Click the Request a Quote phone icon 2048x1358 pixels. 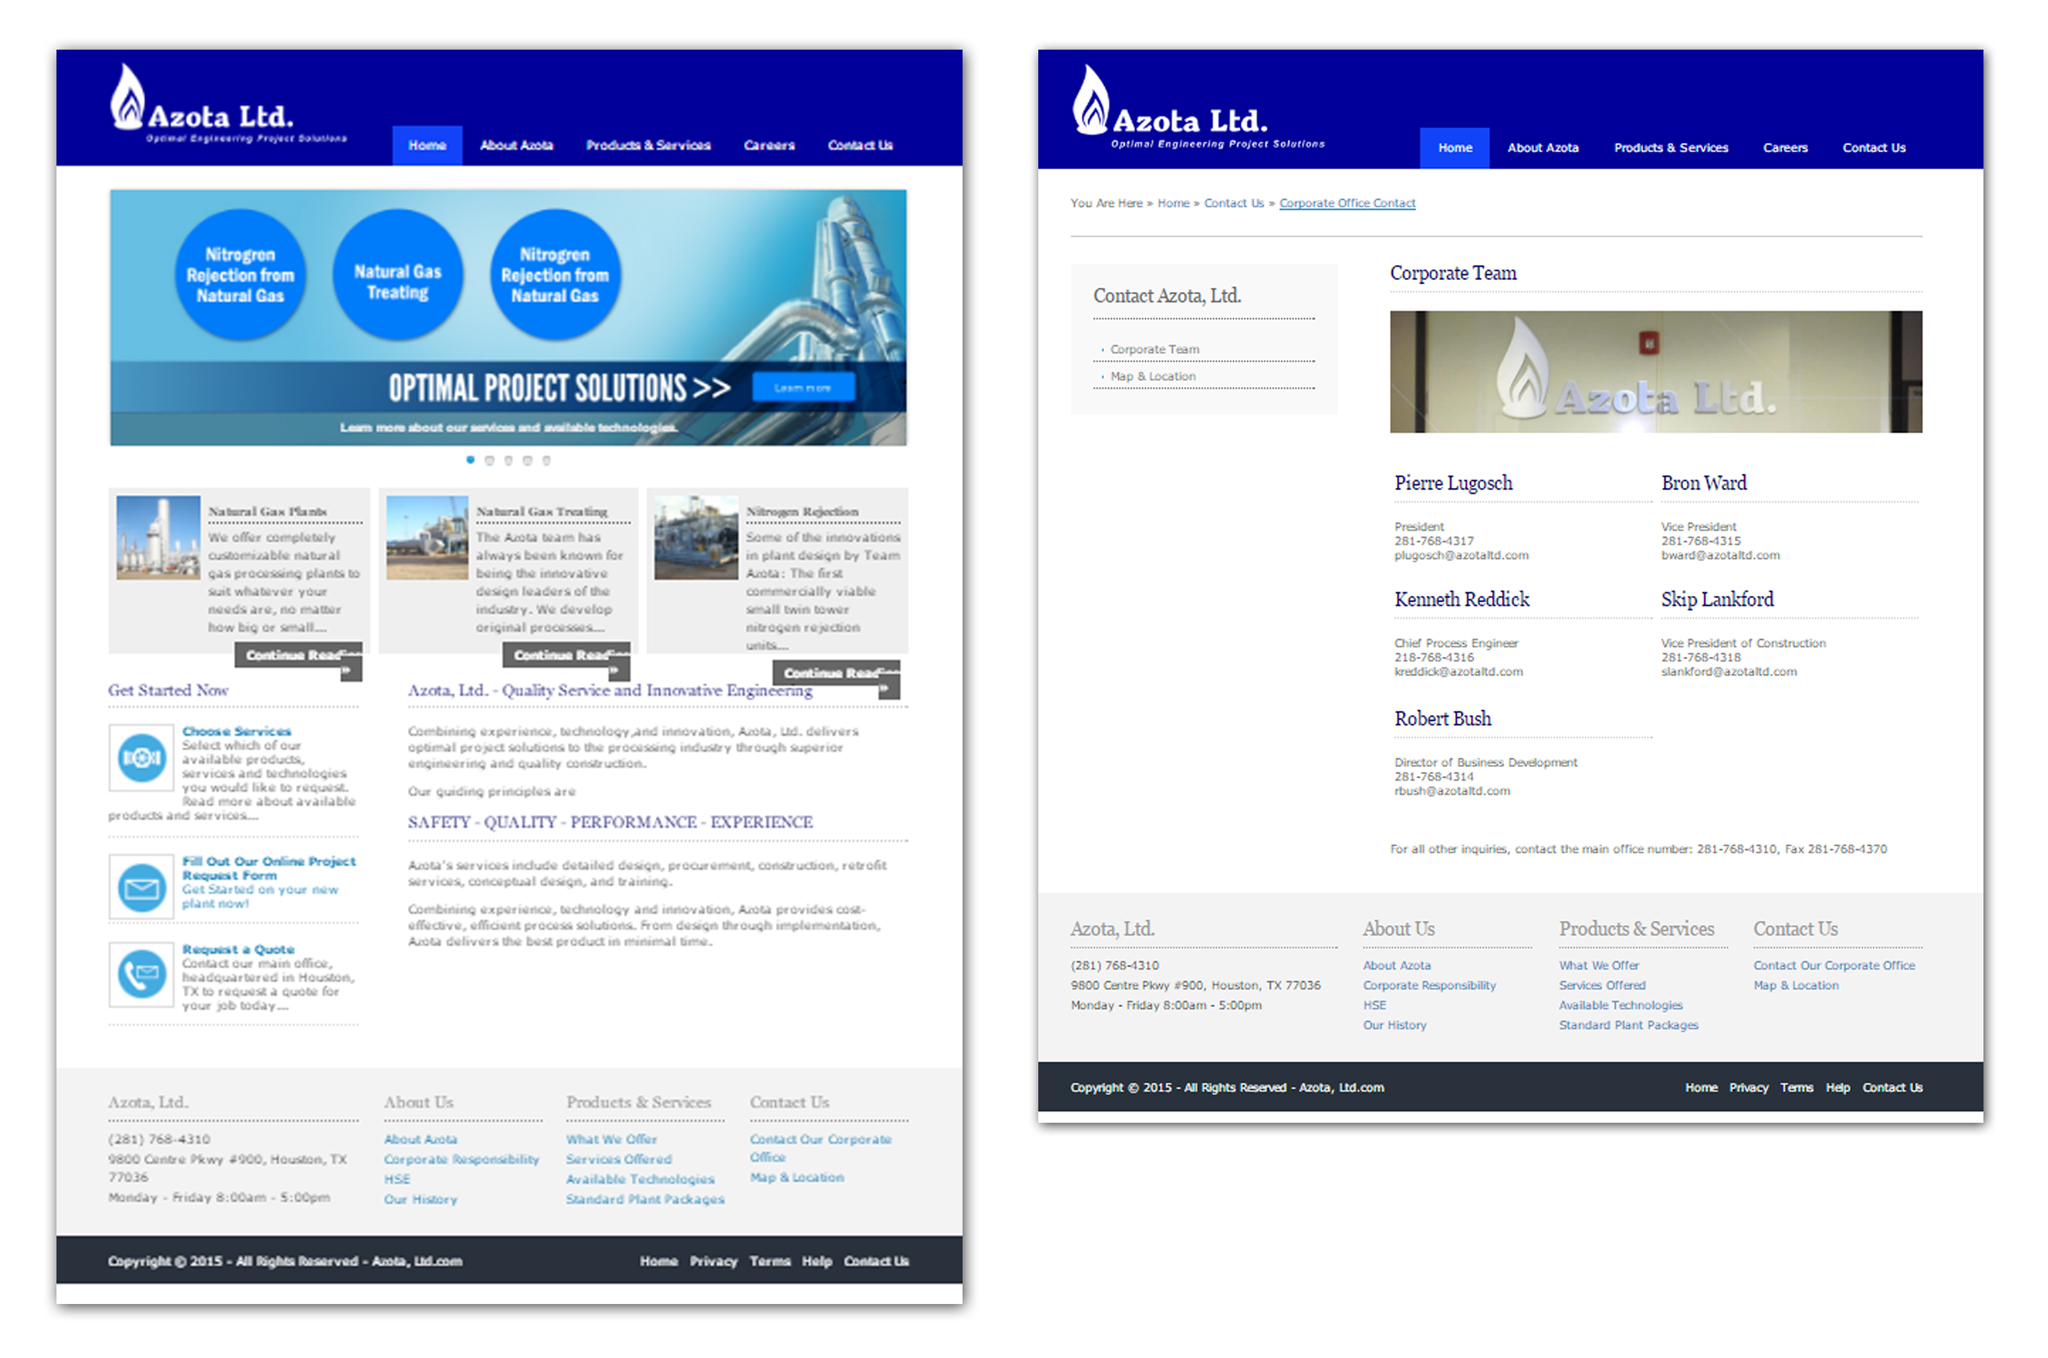point(141,974)
